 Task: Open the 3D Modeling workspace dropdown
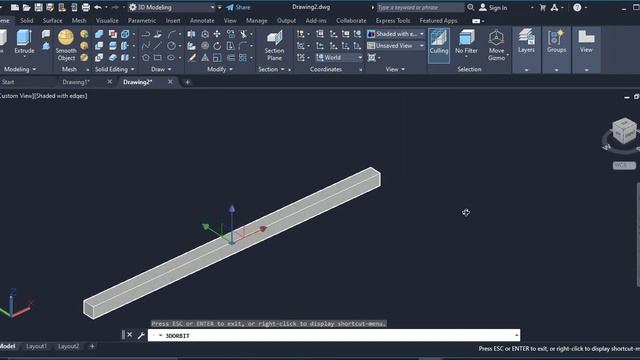pyautogui.click(x=171, y=7)
